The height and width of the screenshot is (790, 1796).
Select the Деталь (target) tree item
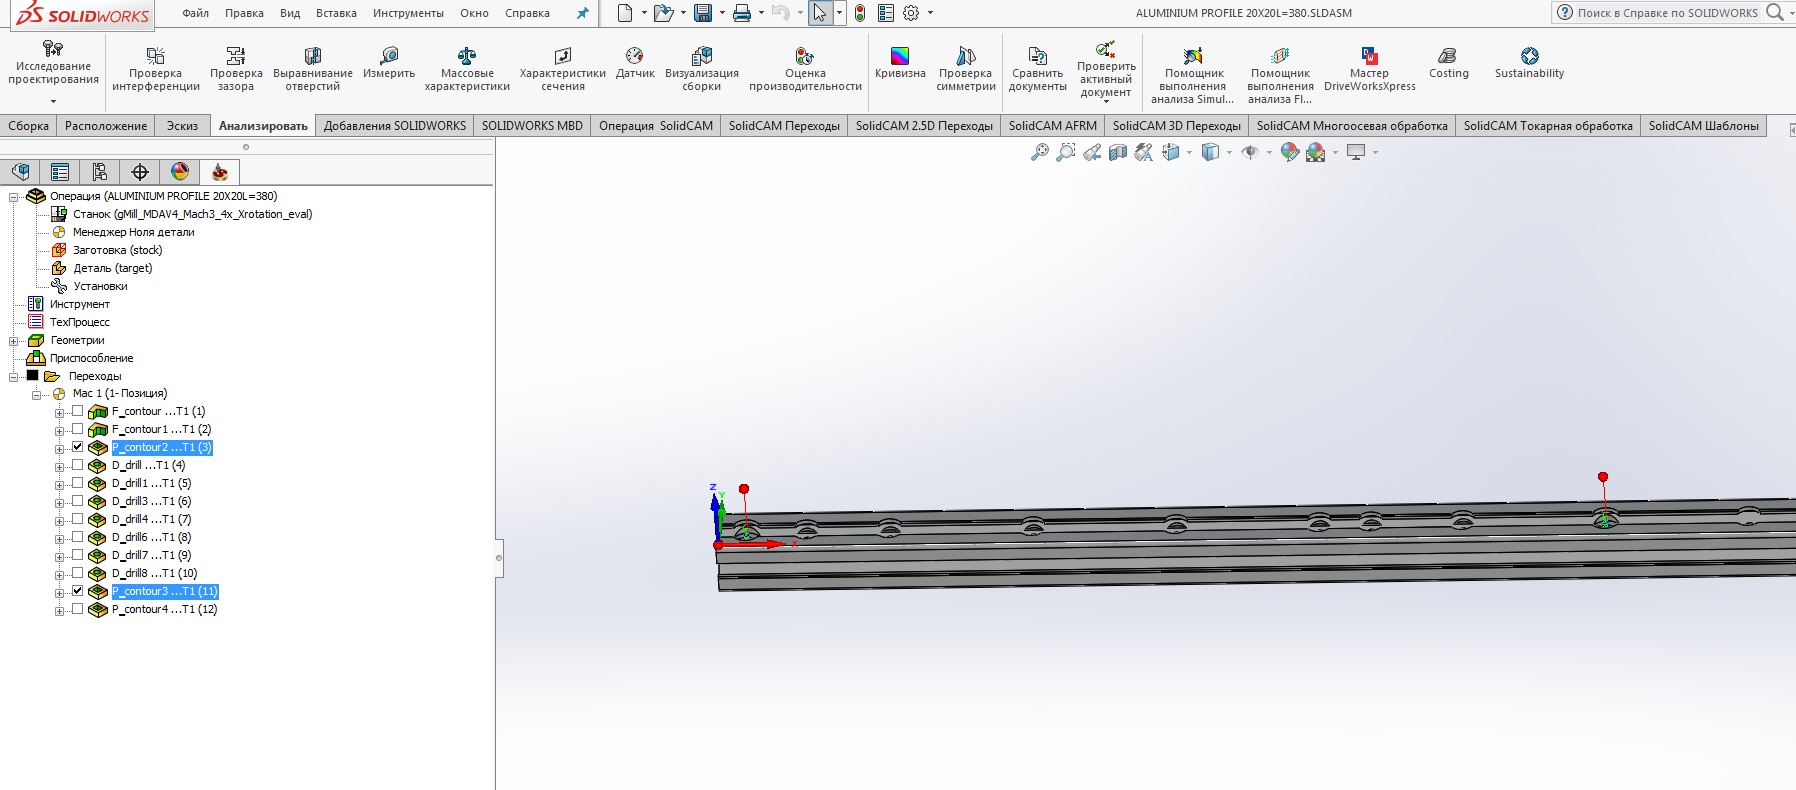click(x=112, y=268)
